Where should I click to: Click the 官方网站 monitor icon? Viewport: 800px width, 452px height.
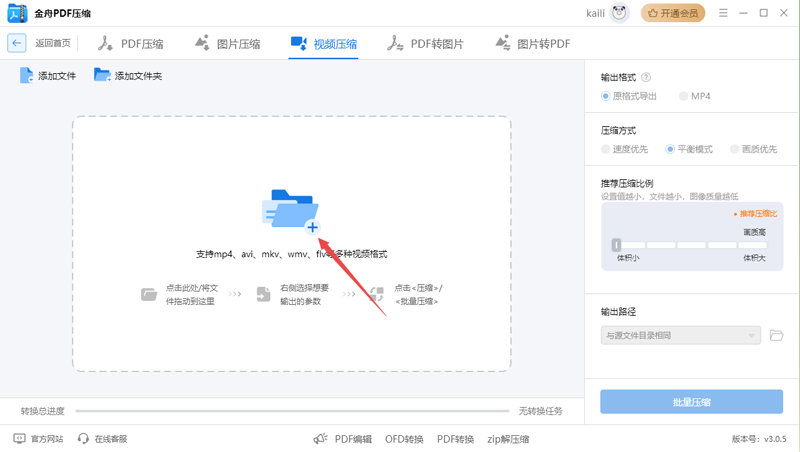19,439
